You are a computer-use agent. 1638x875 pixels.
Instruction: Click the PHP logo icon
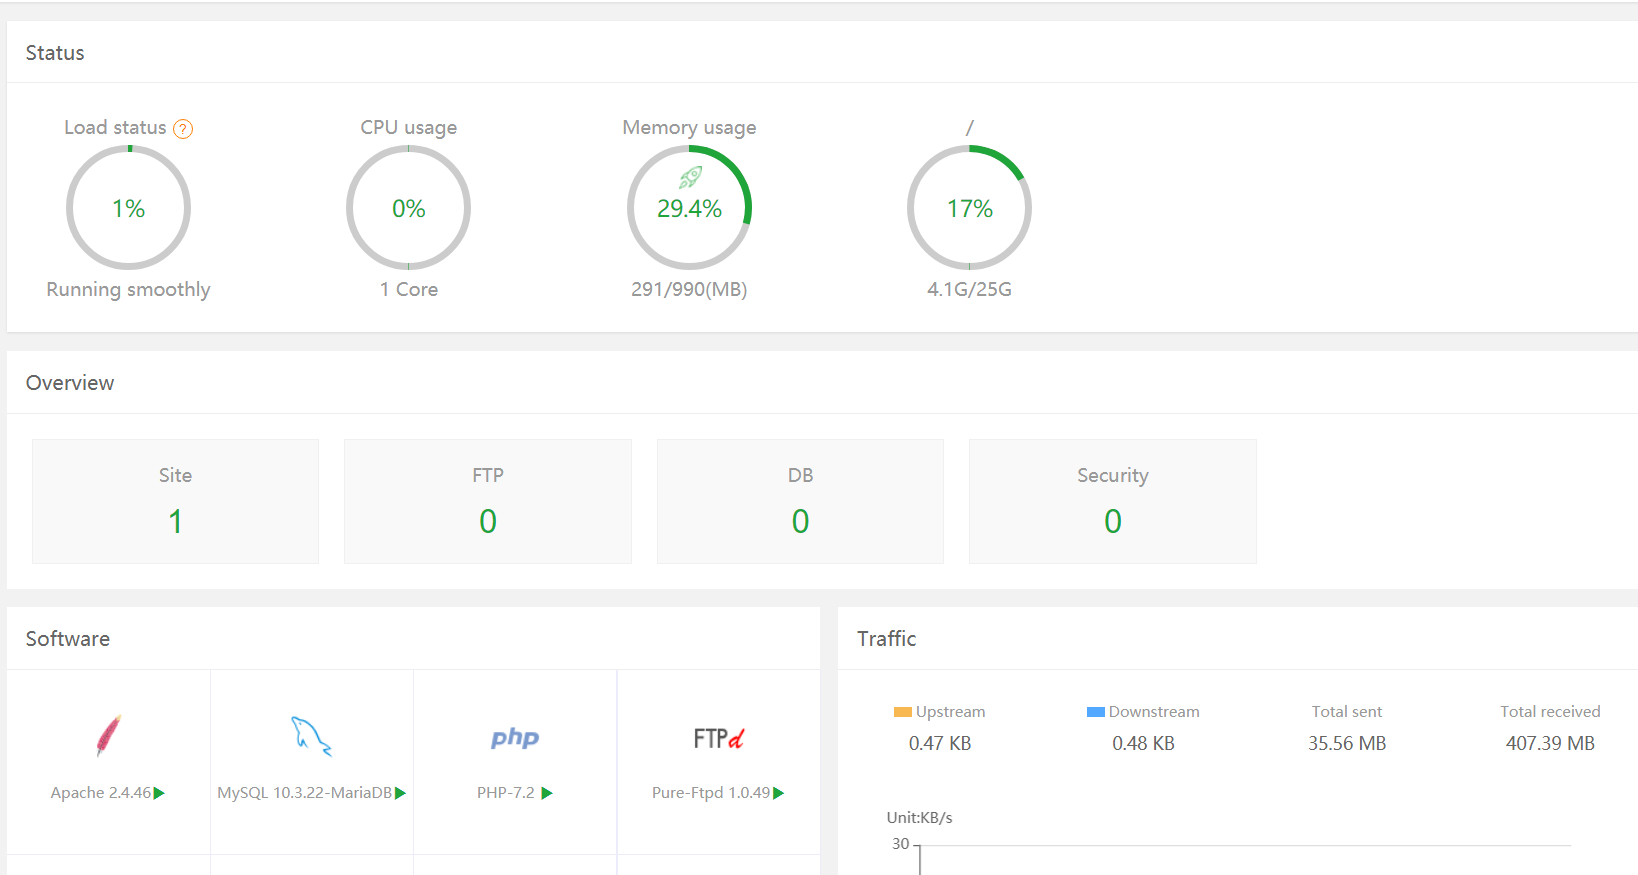515,738
